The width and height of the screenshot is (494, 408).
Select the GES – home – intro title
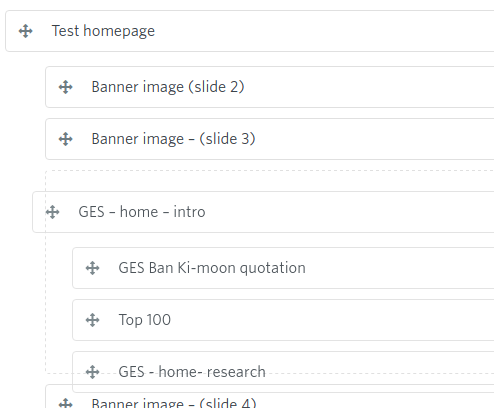click(142, 212)
